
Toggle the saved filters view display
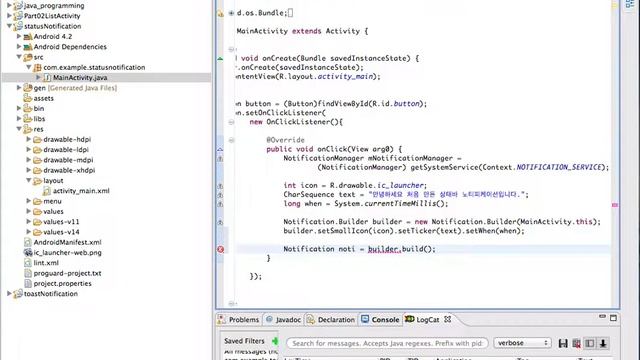pyautogui.click(x=590, y=343)
